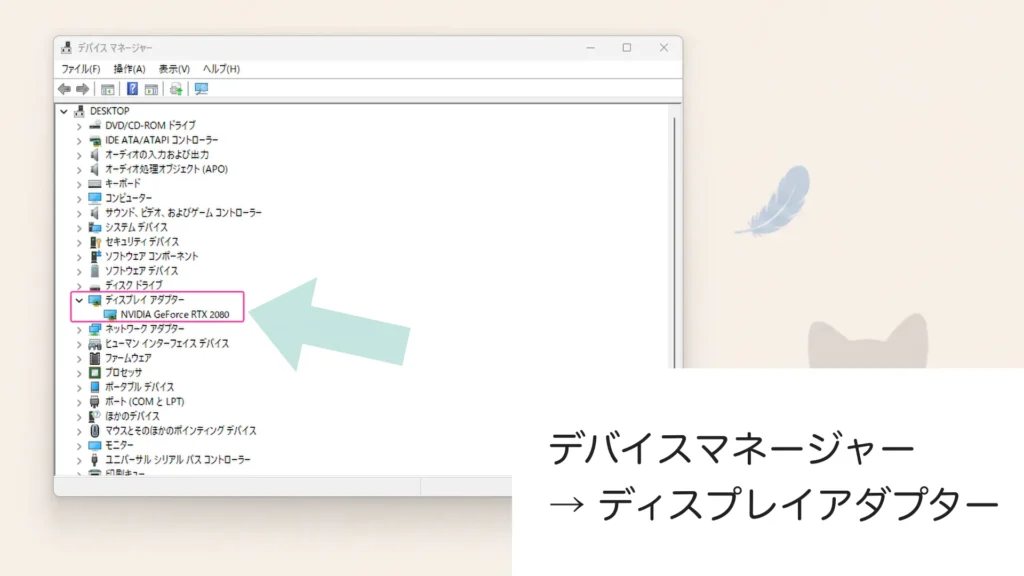This screenshot has height=576, width=1024.
Task: Open the 操作(A) menu
Action: click(x=129, y=69)
